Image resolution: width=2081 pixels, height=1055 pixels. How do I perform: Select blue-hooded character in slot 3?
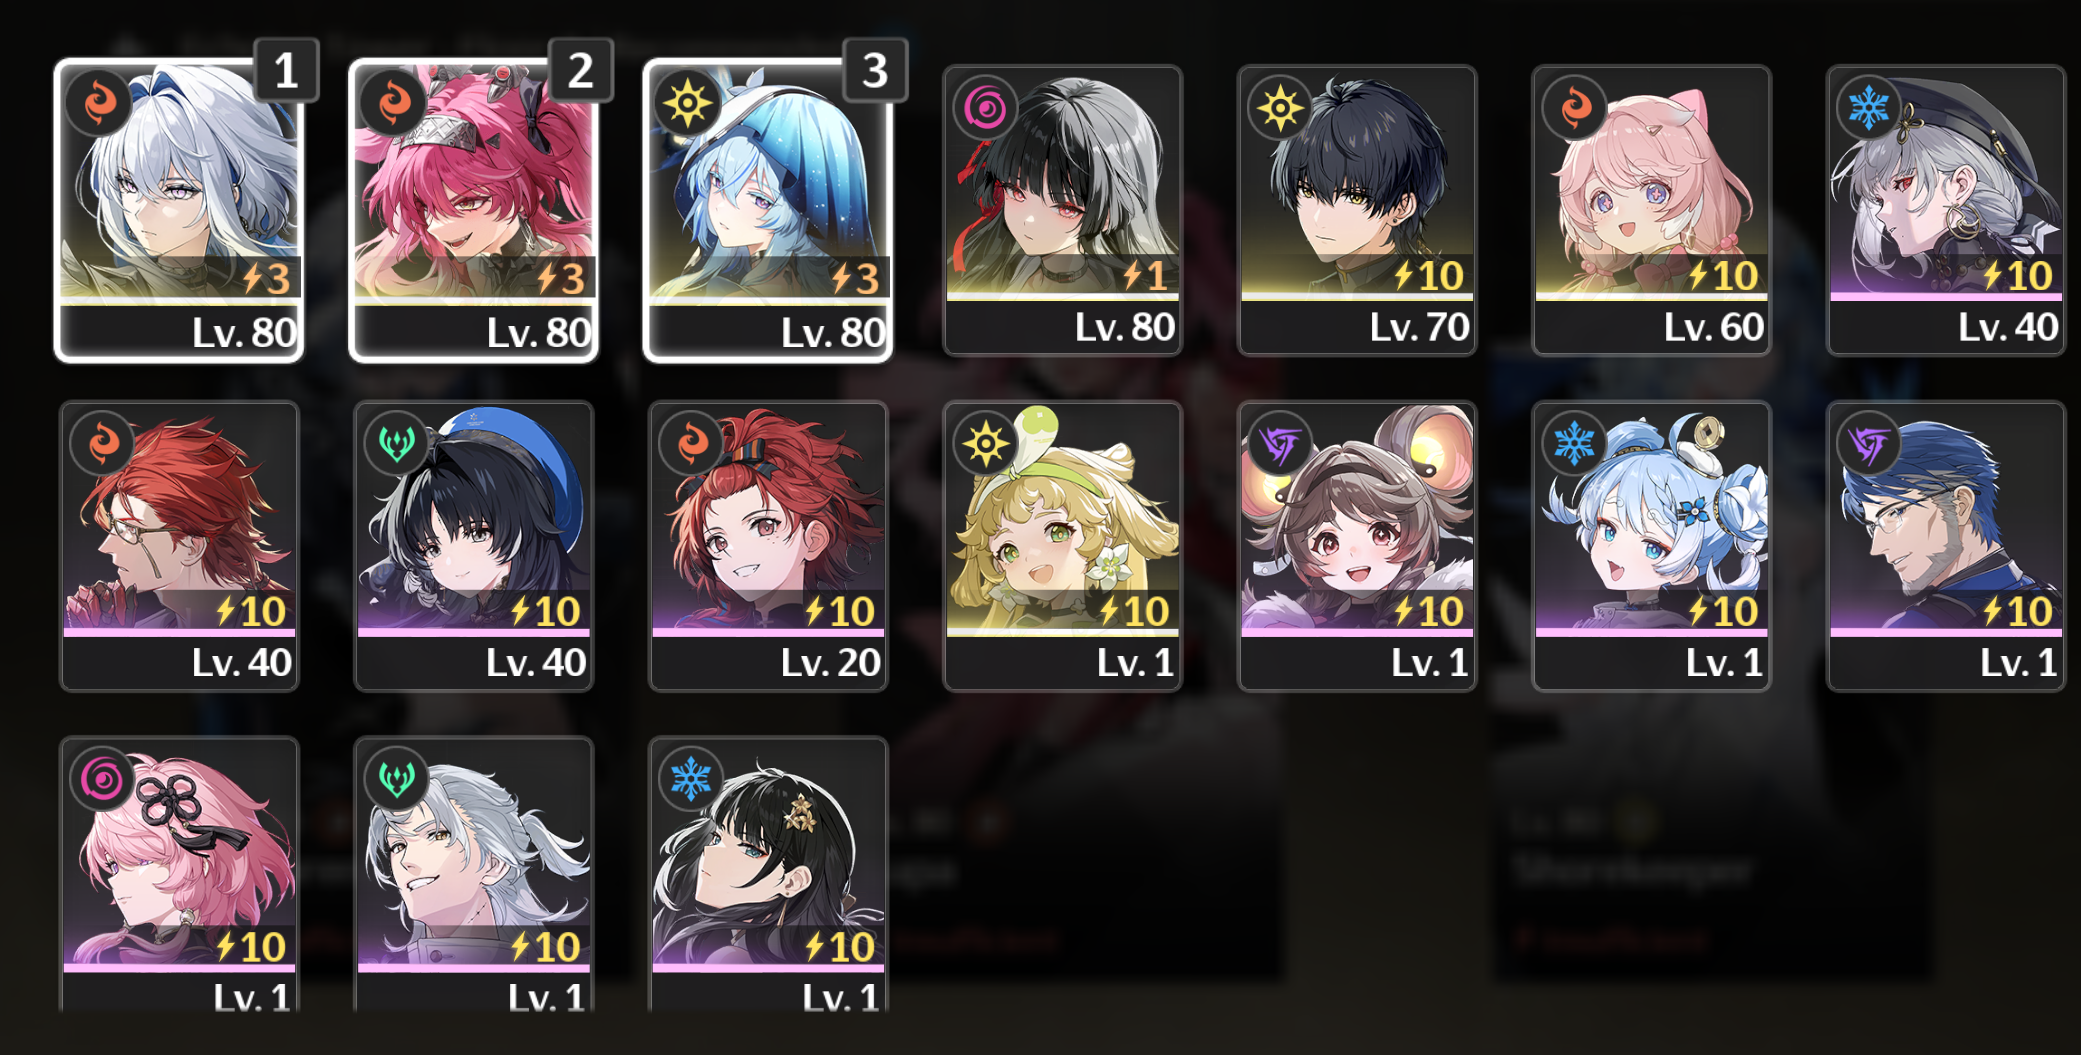coord(767,210)
